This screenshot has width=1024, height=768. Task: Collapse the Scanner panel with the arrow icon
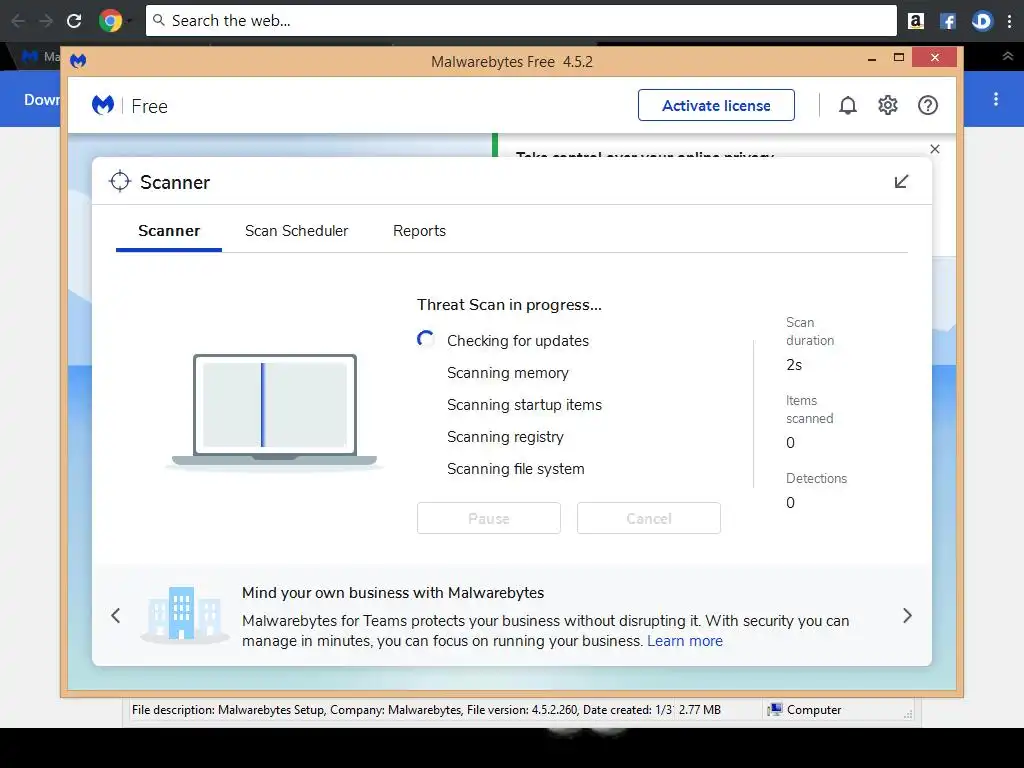tap(901, 182)
